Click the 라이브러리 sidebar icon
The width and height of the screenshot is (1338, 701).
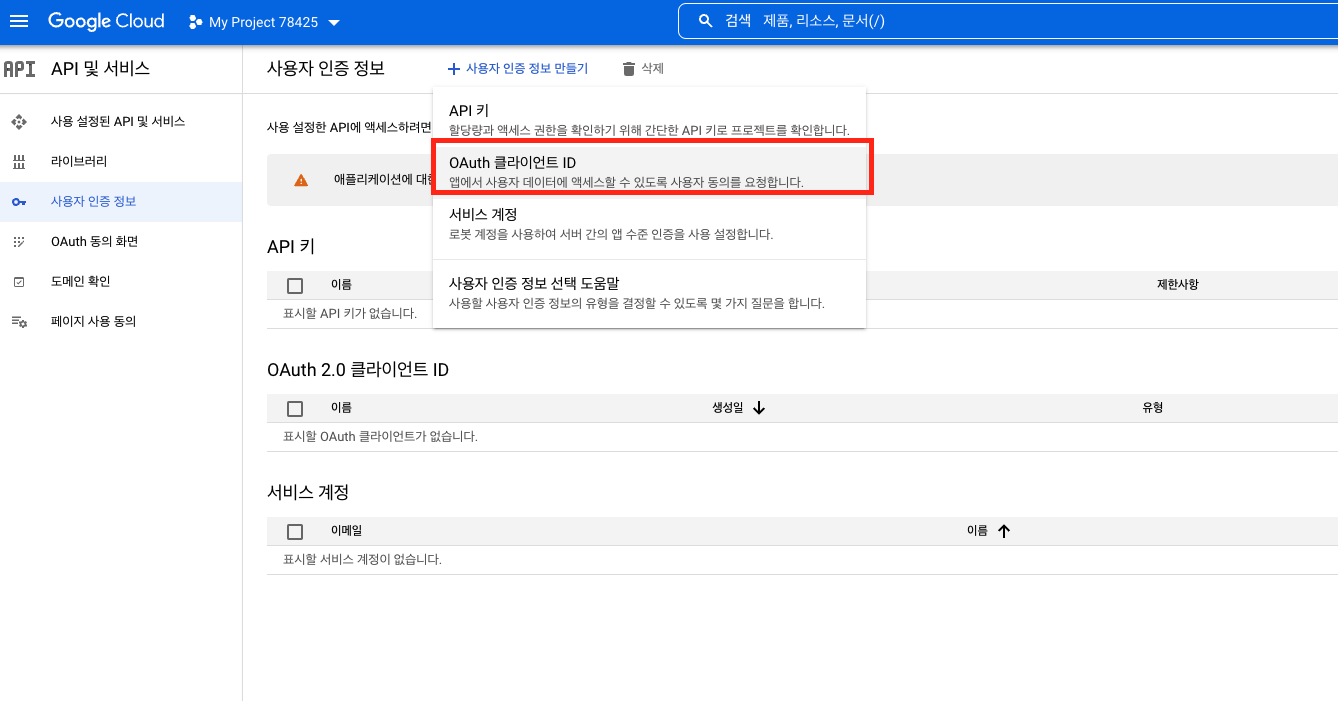pos(19,162)
